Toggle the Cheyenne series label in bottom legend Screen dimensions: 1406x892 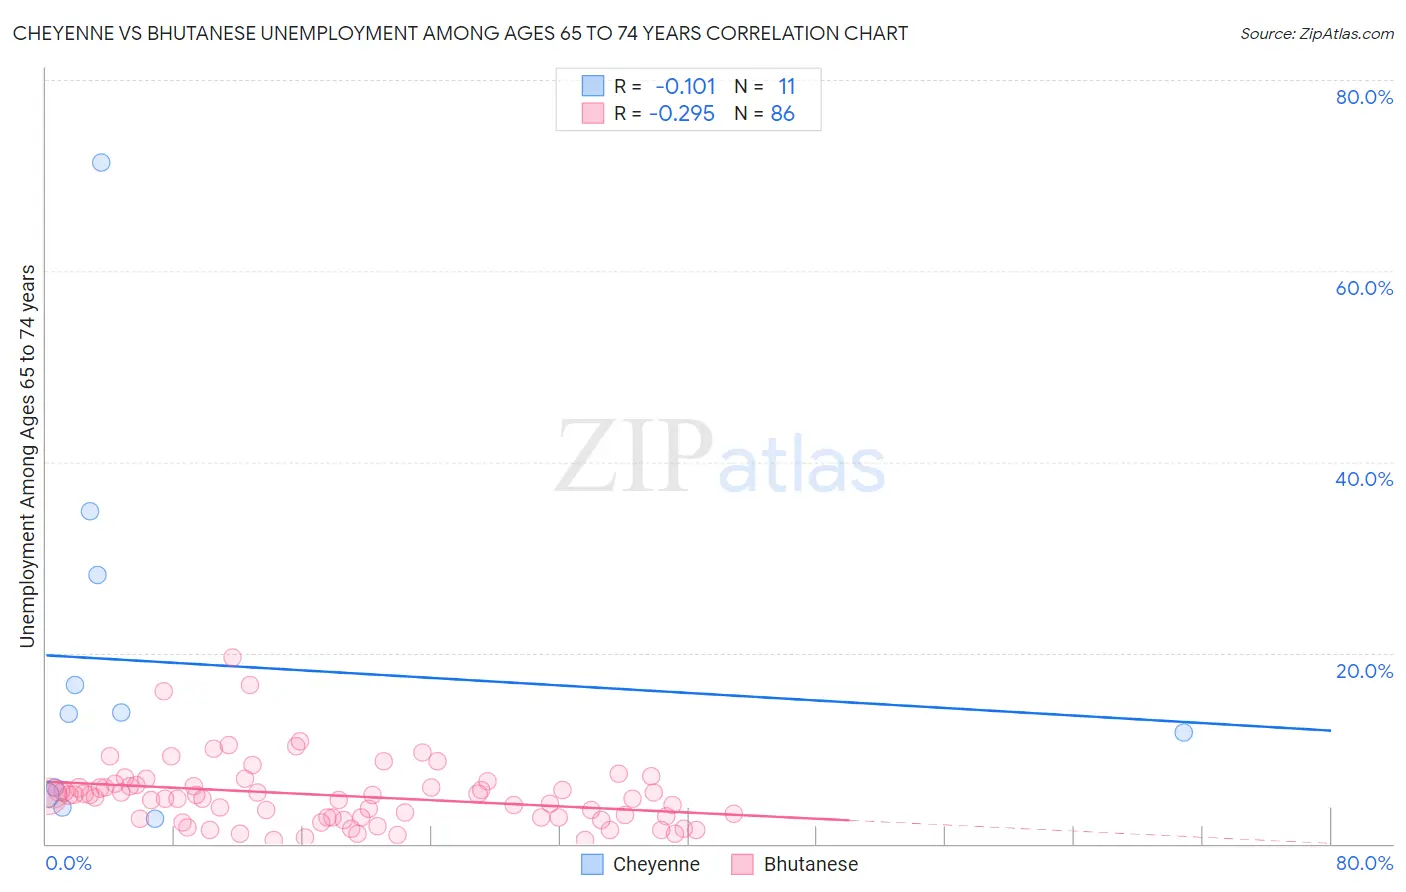[656, 864]
